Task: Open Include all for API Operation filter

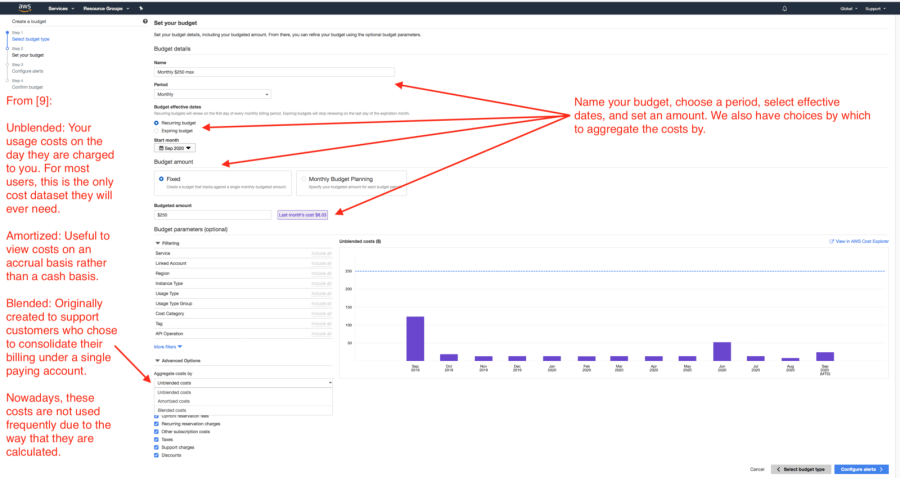Action: click(321, 334)
